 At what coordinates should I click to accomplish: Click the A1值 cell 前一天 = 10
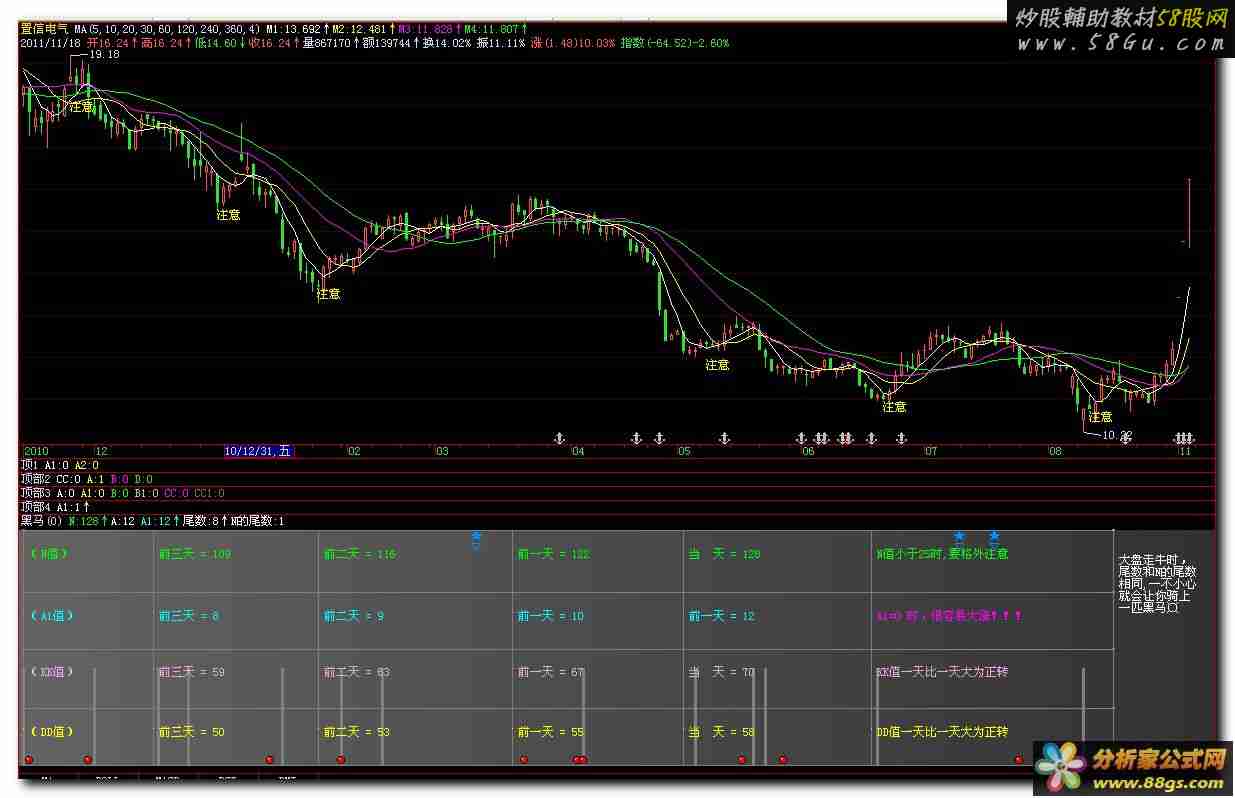[x=551, y=616]
